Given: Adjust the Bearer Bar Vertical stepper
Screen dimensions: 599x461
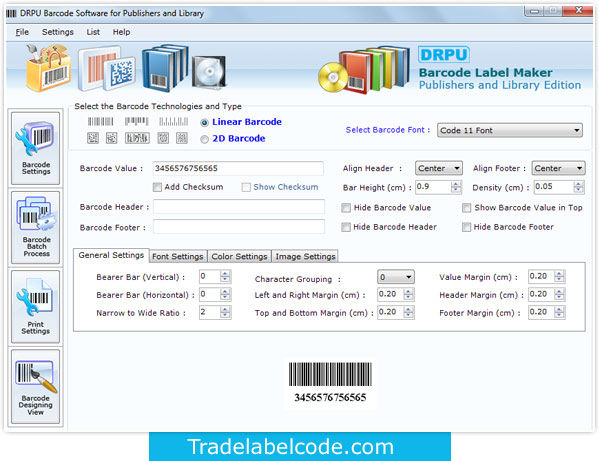Looking at the screenshot, I should click(x=225, y=276).
